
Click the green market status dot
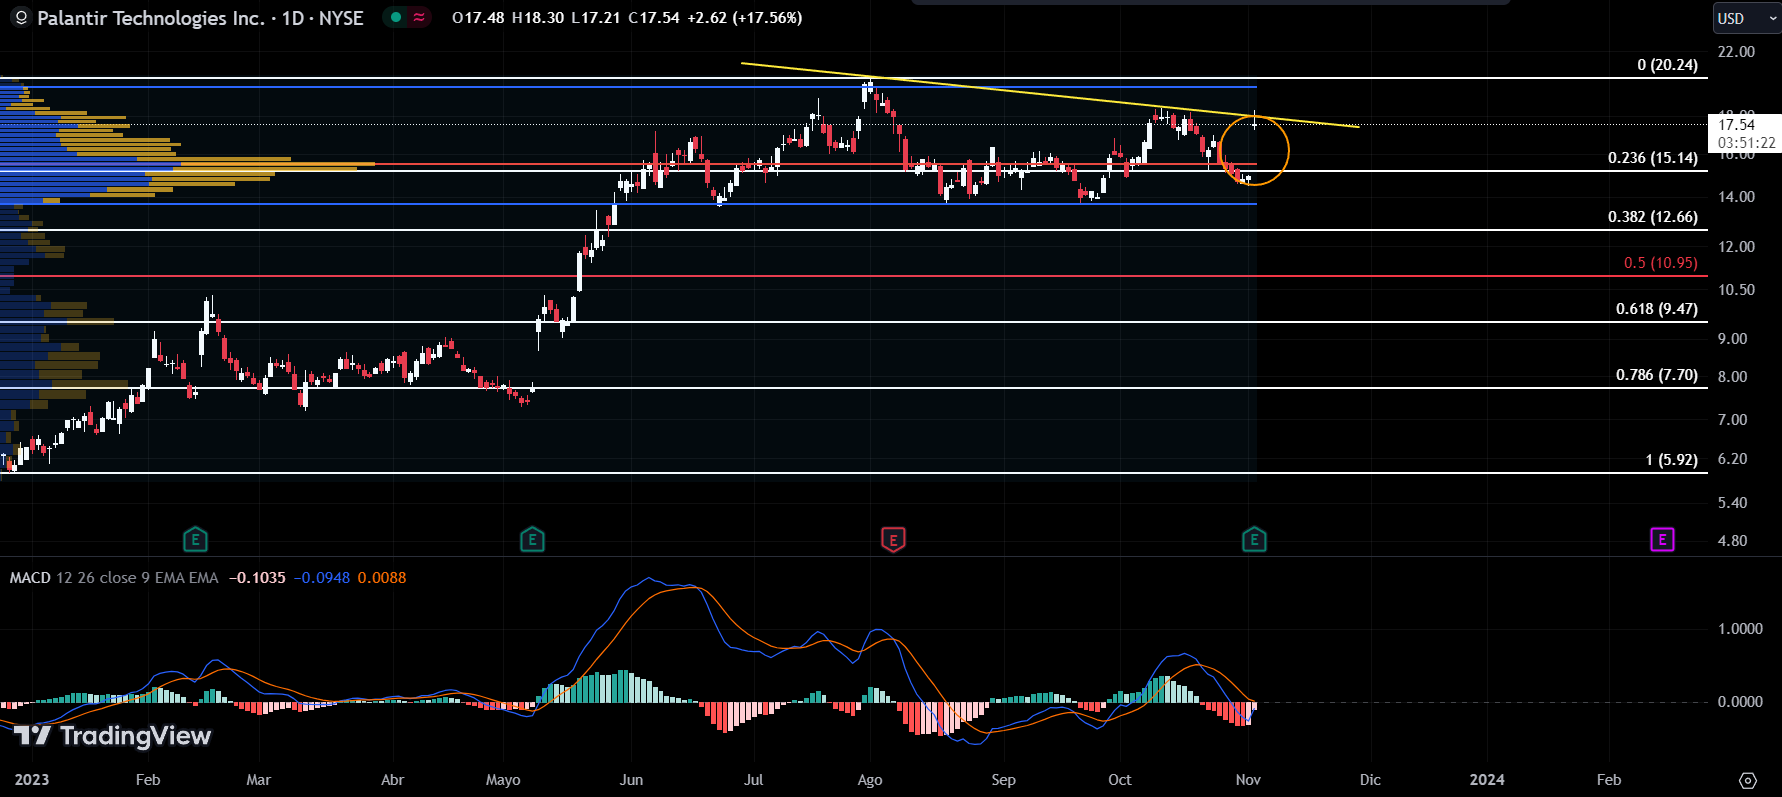(x=396, y=17)
